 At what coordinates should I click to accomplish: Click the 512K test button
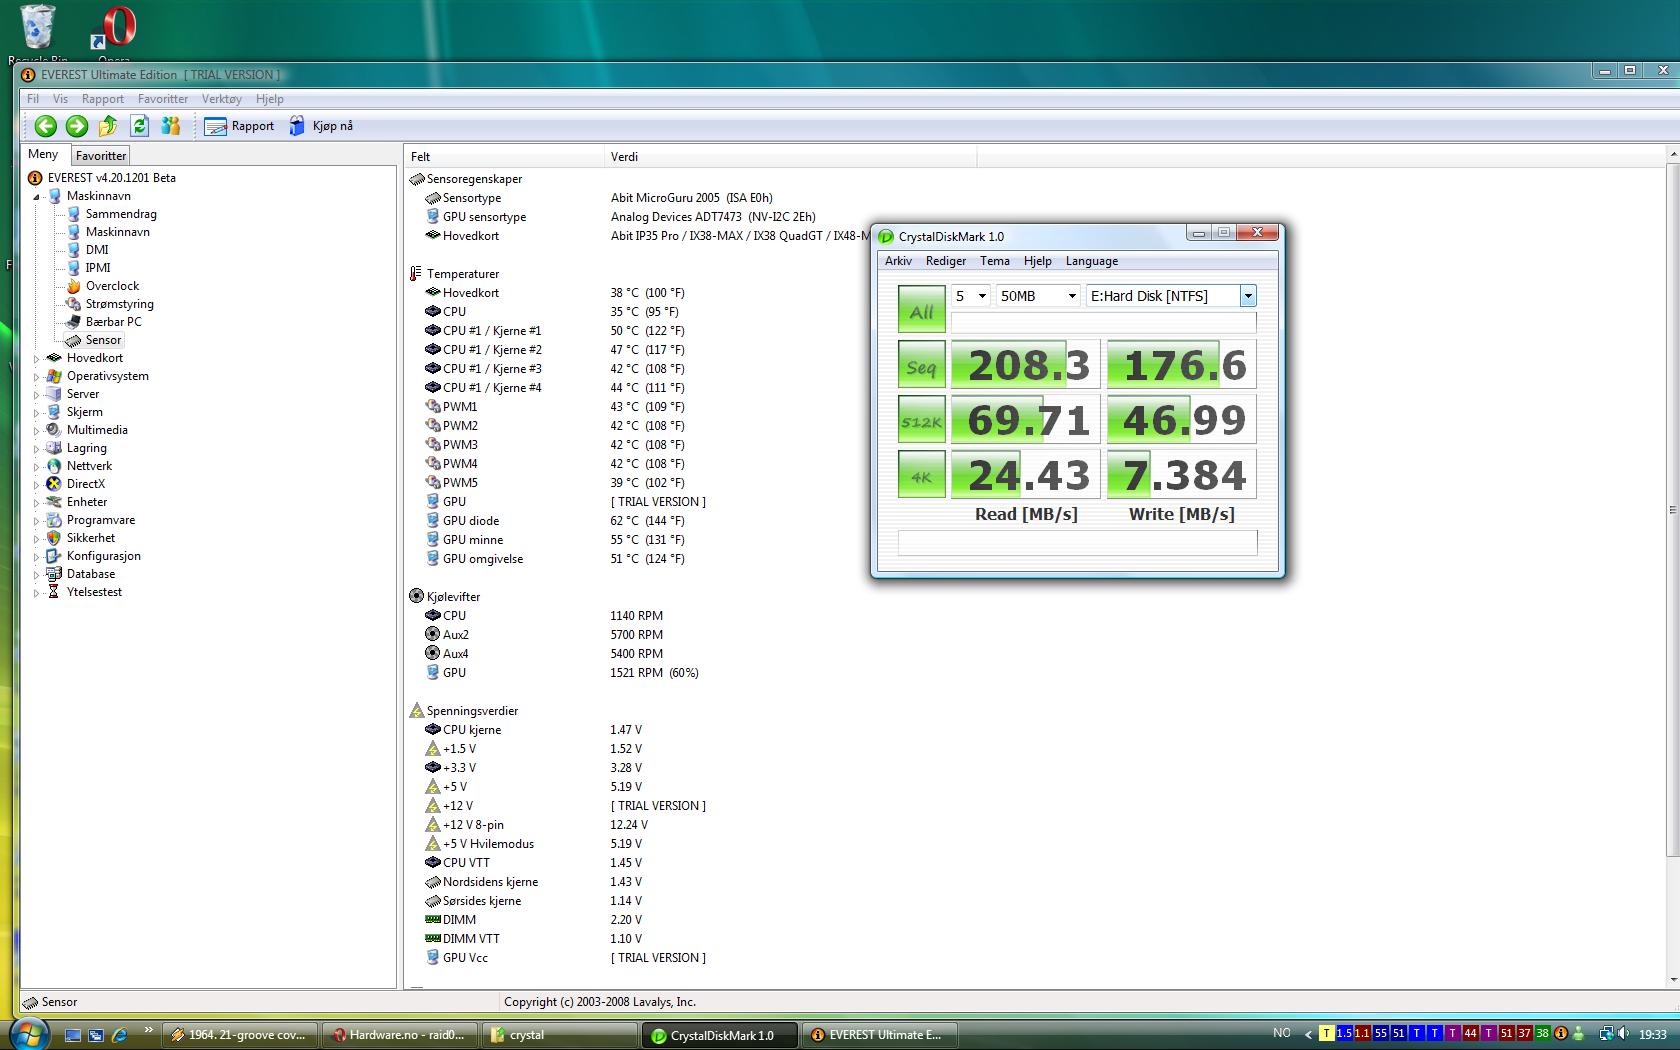921,420
